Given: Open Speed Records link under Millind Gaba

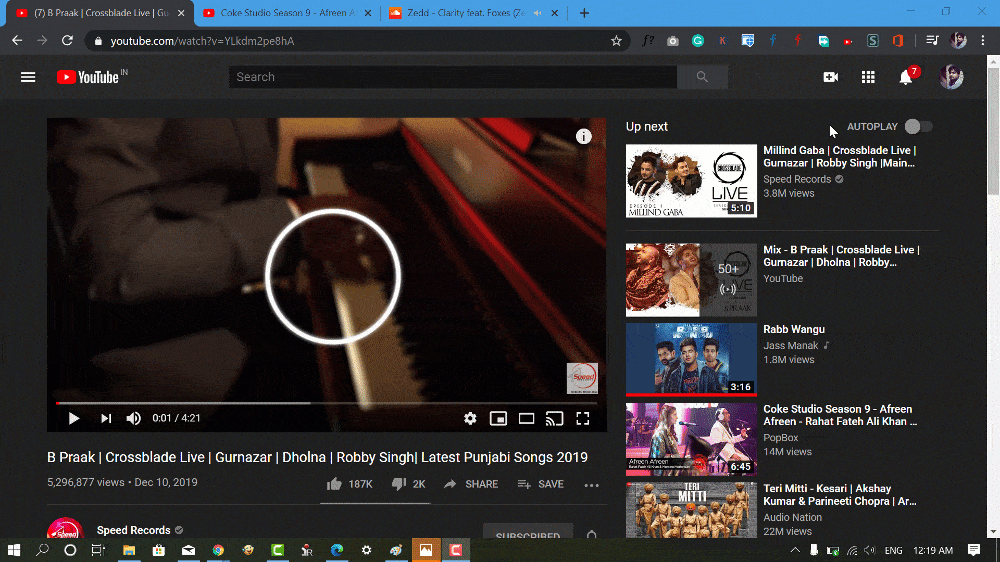Looking at the screenshot, I should click(x=797, y=179).
